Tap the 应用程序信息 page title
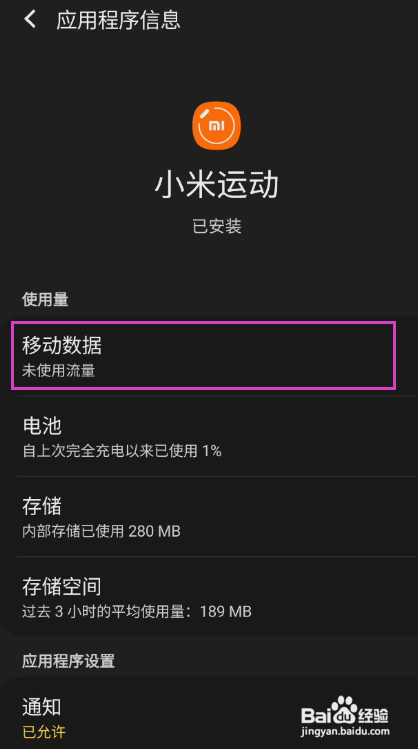This screenshot has width=418, height=749. 118,20
